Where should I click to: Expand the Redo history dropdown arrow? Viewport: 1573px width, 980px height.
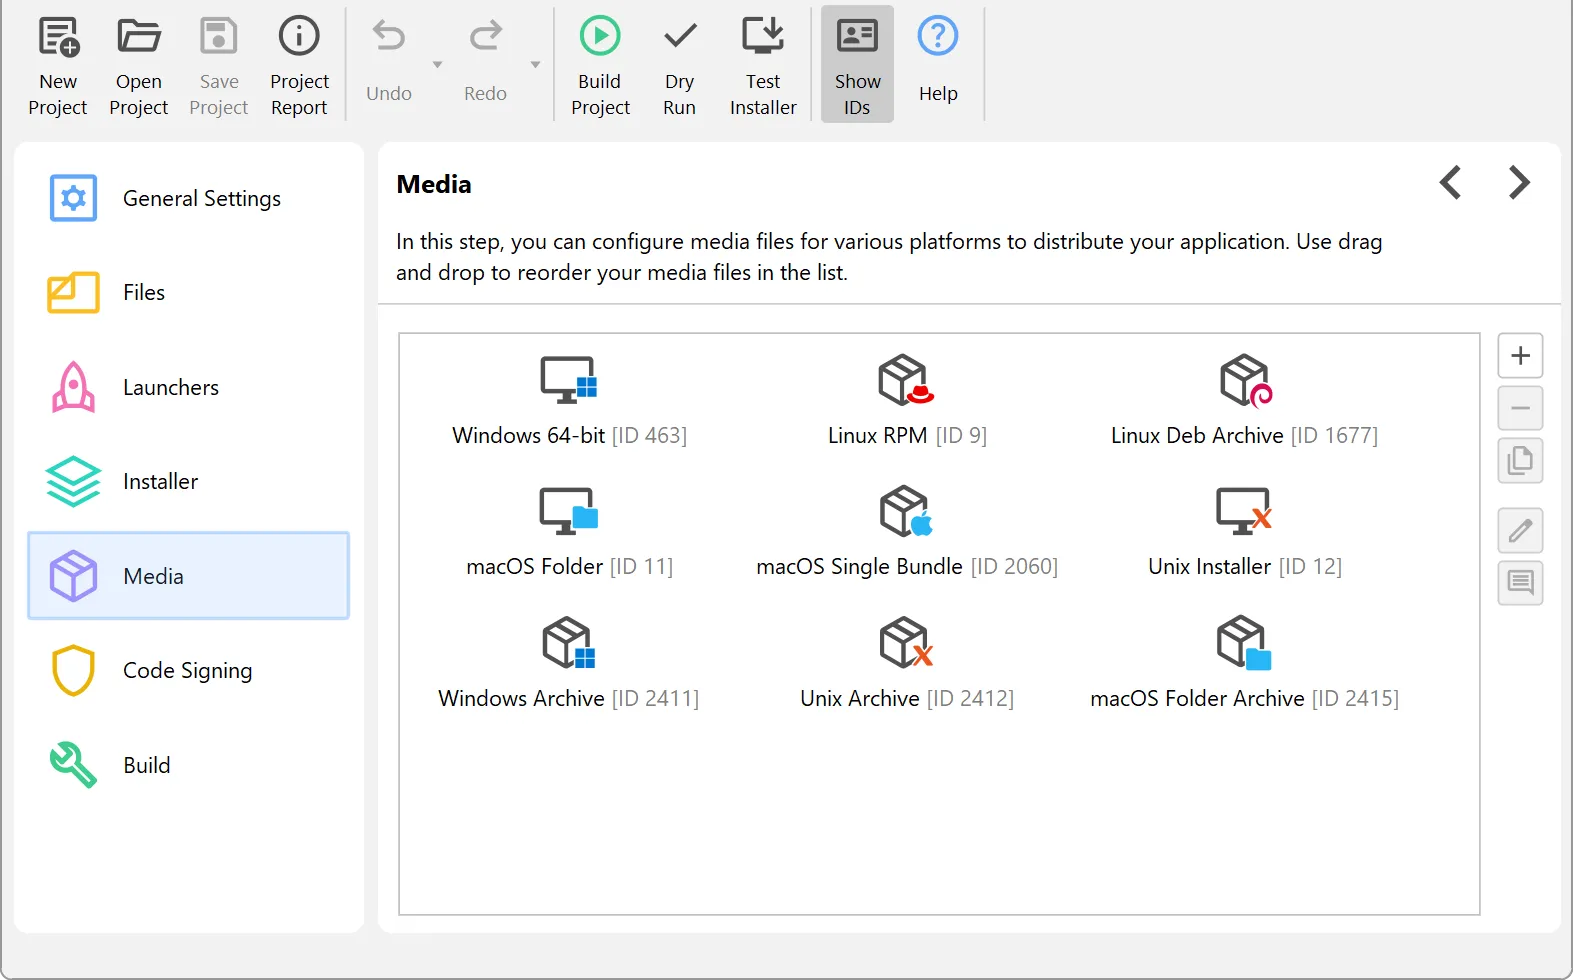(535, 65)
